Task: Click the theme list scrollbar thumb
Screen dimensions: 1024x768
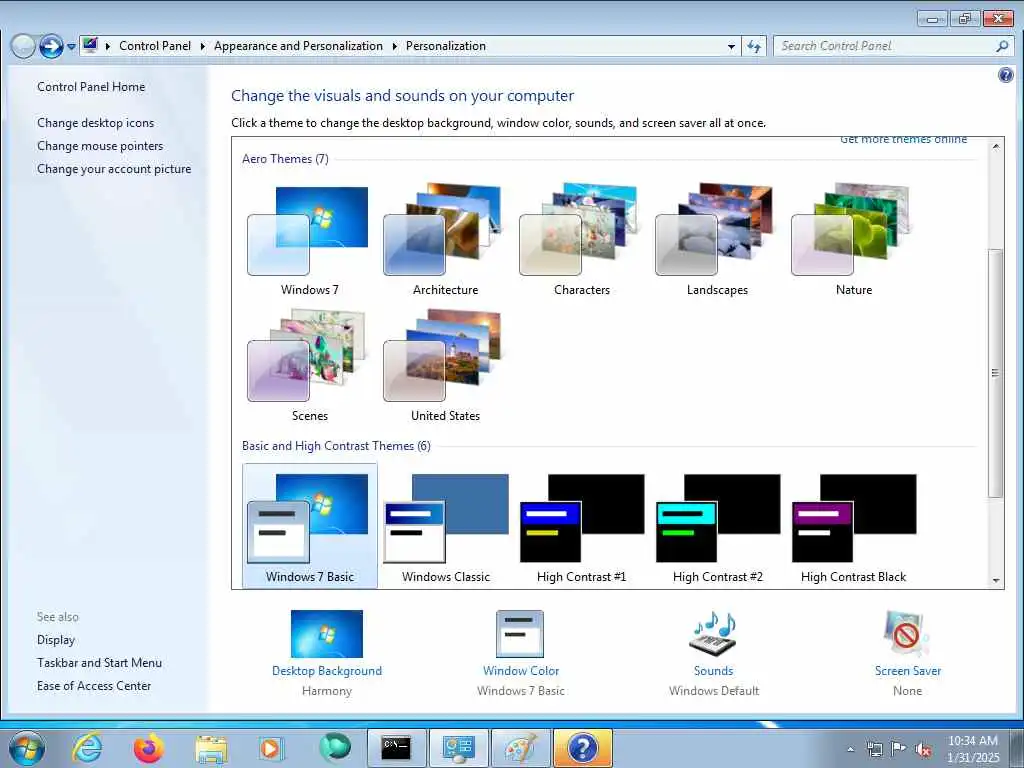Action: (x=996, y=373)
